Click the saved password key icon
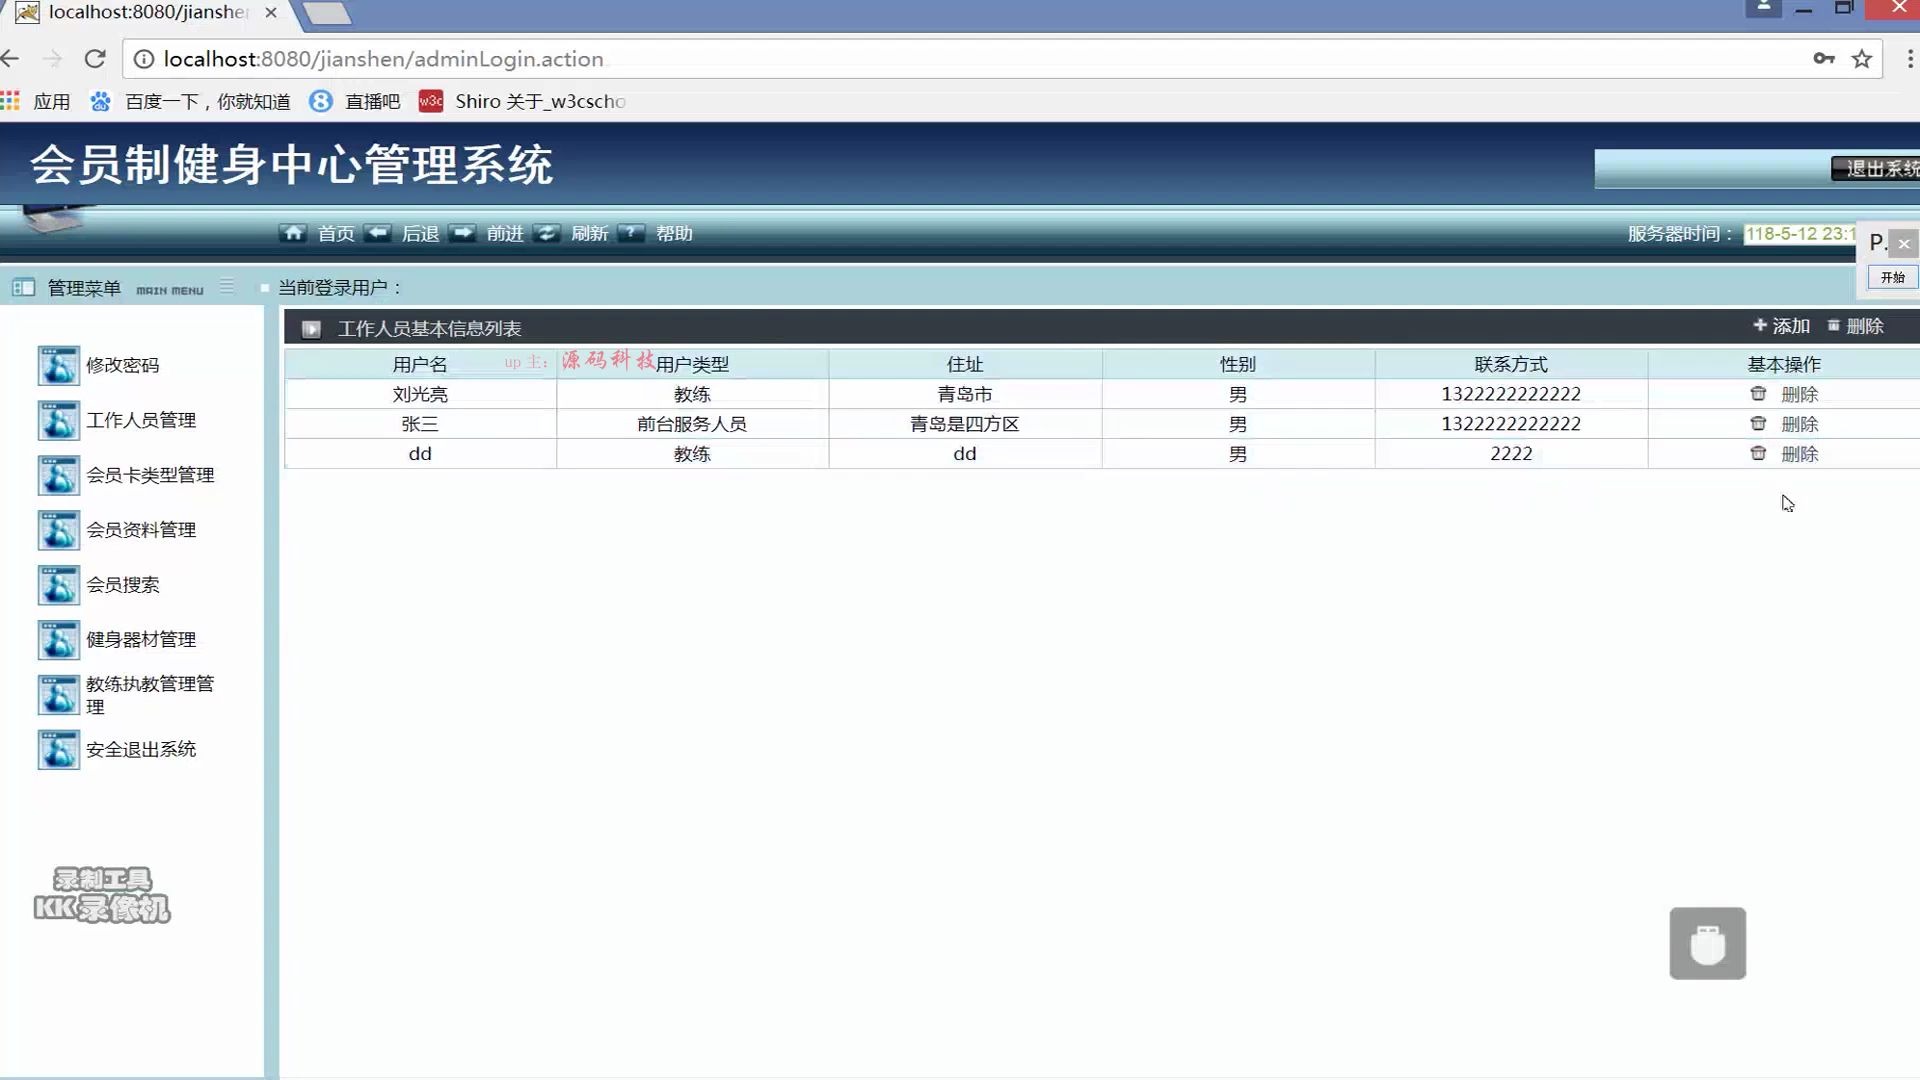Screen dimensions: 1920x1080 coord(1824,59)
